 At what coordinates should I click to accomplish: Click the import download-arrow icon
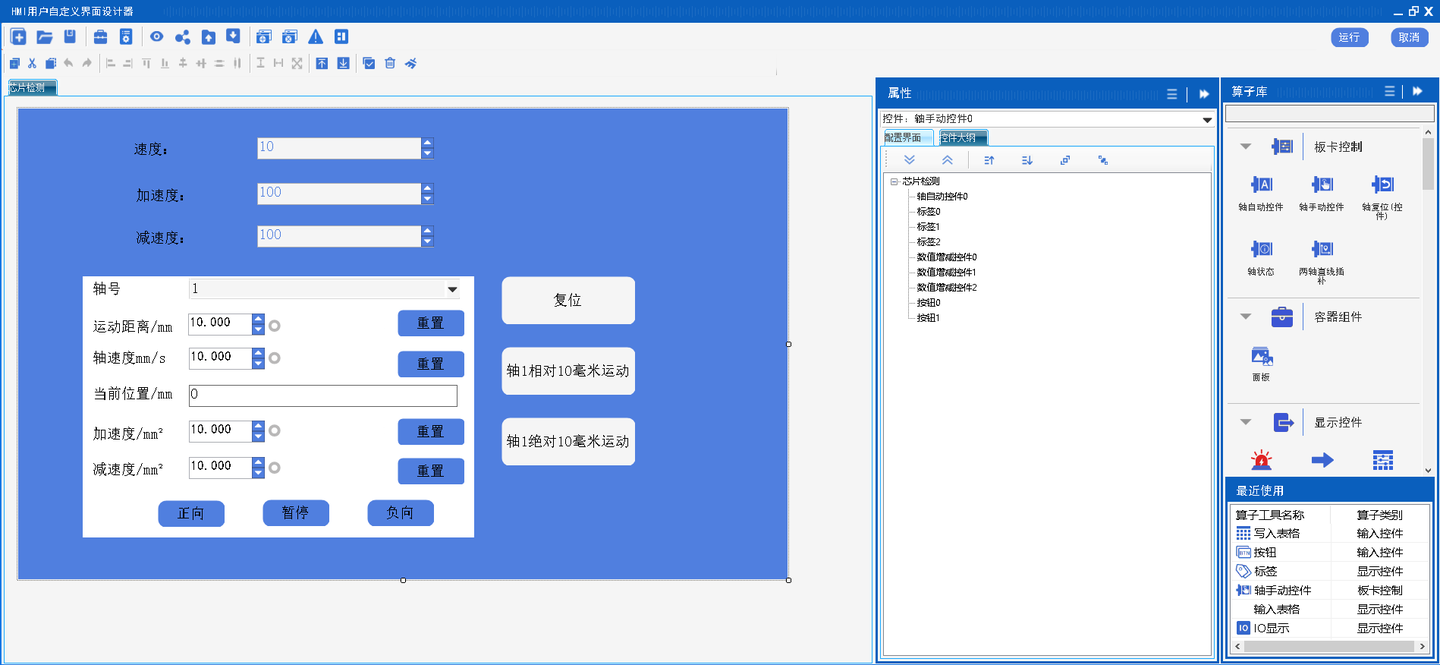[233, 37]
